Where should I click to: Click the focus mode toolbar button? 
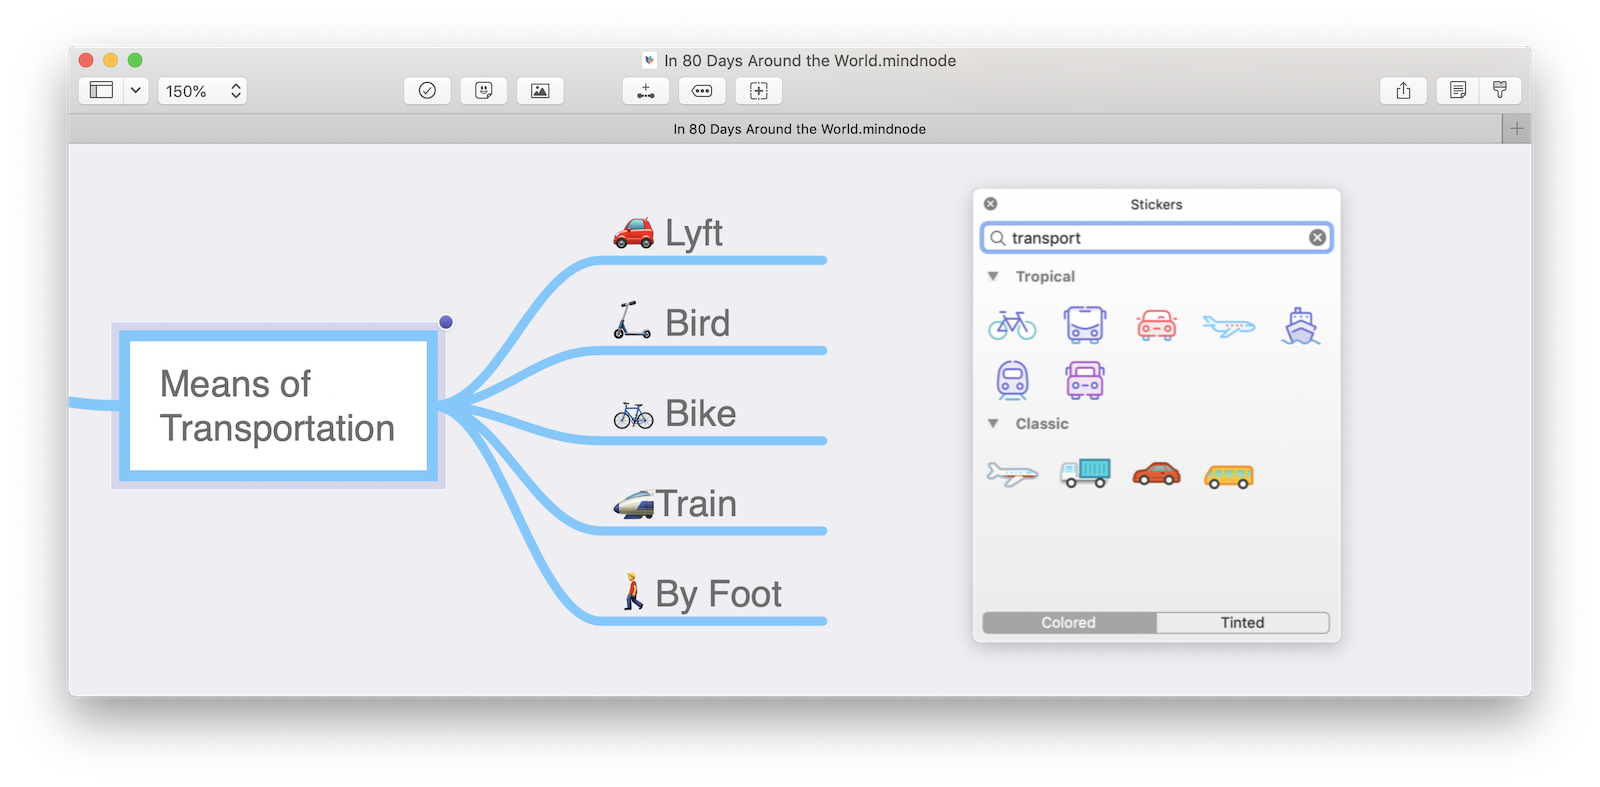[x=759, y=91]
